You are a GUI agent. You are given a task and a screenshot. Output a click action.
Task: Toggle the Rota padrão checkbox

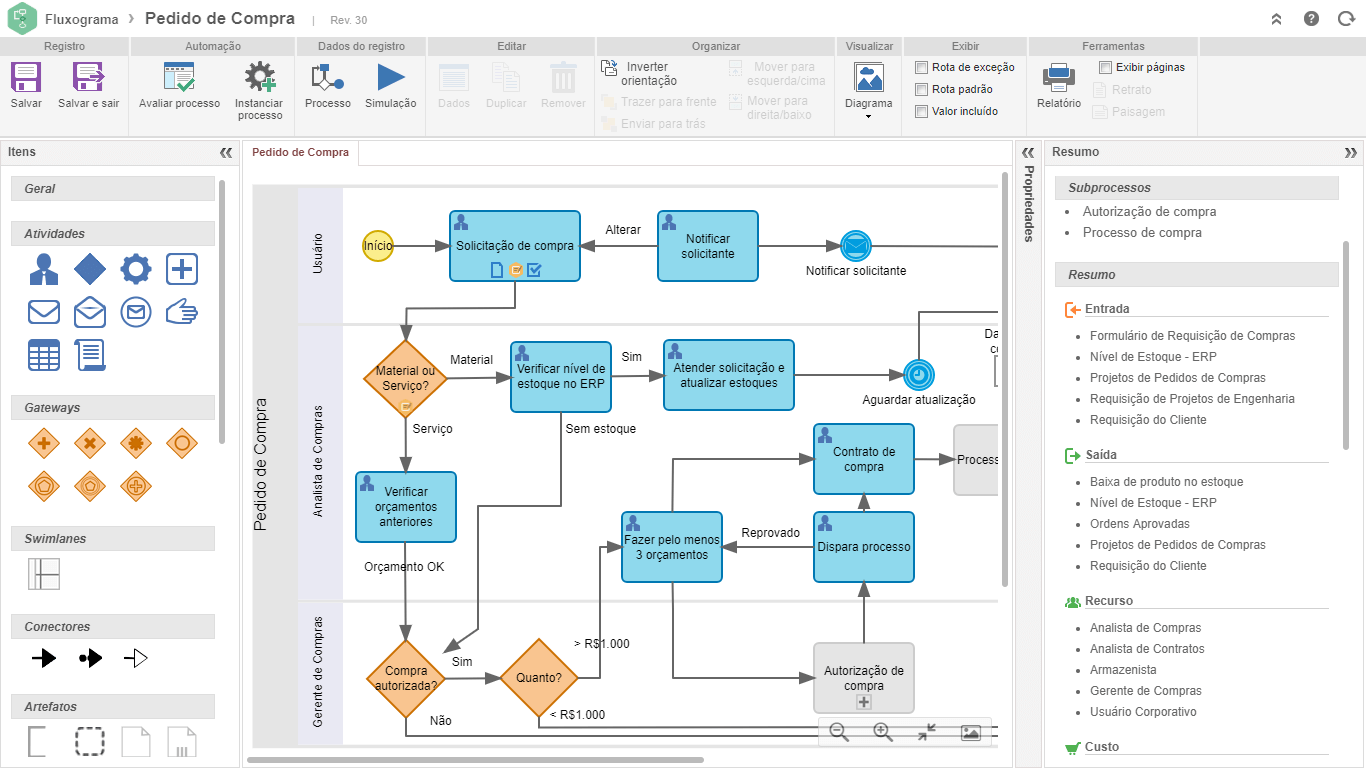pyautogui.click(x=922, y=89)
